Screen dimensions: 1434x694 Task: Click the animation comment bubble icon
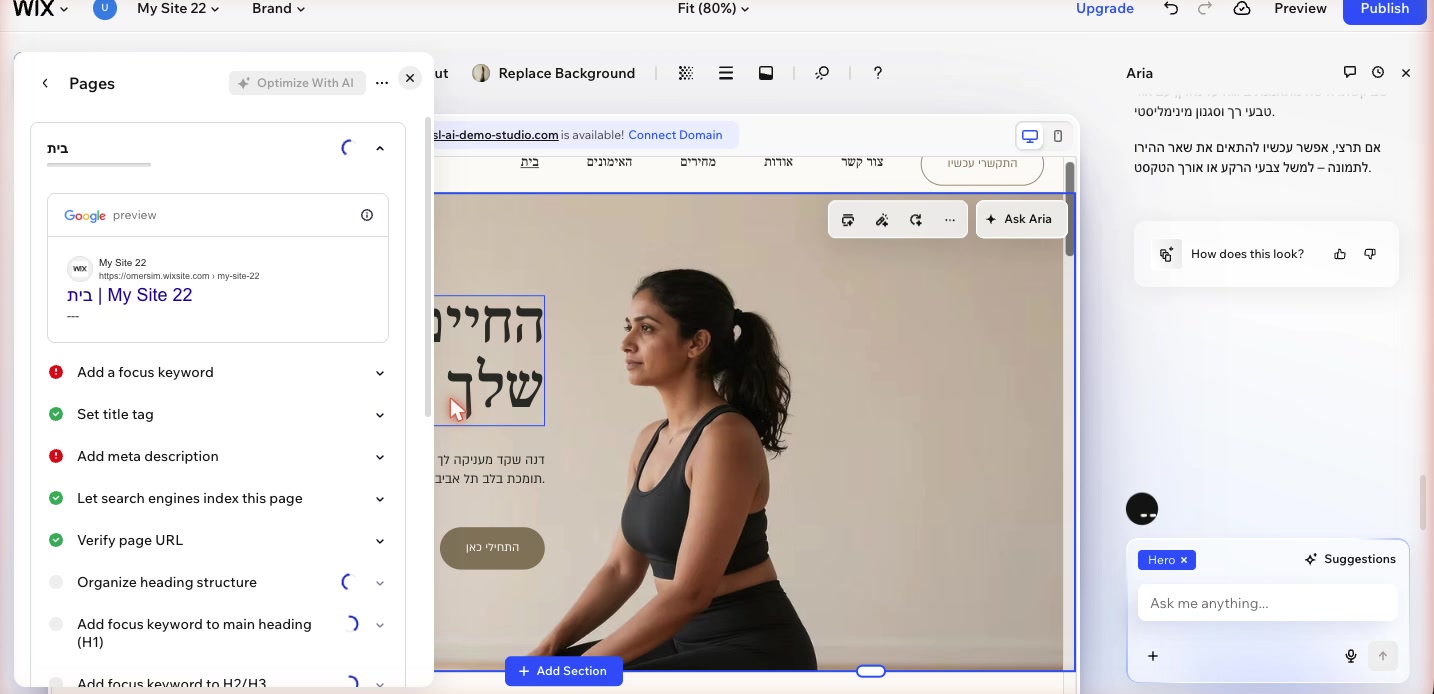click(x=822, y=73)
